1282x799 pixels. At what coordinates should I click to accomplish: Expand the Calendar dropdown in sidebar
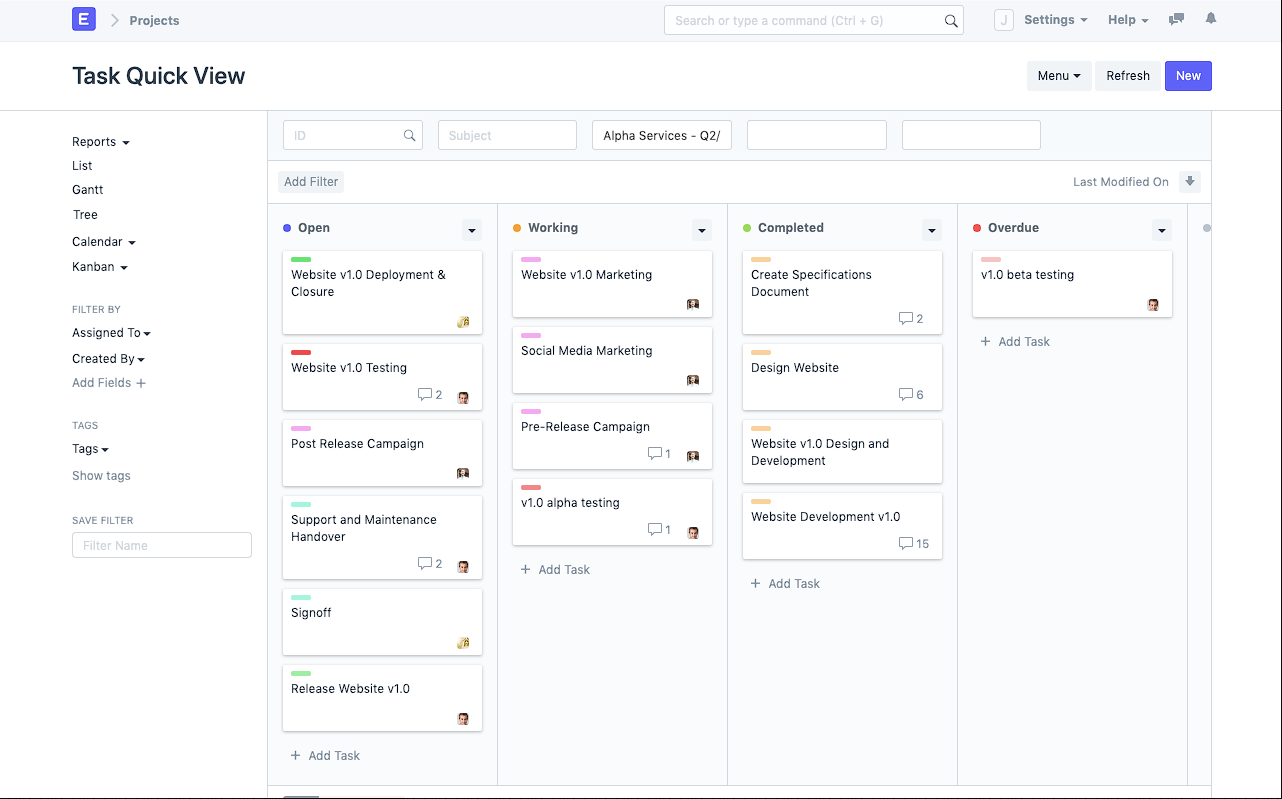[104, 242]
